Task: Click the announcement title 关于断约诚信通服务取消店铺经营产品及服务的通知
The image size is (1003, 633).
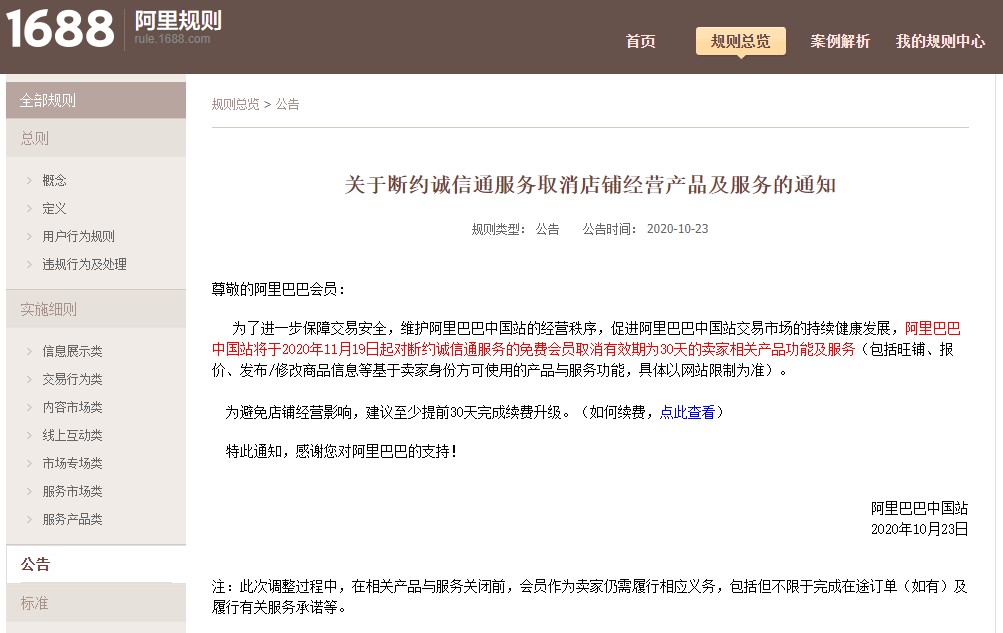Action: [590, 185]
